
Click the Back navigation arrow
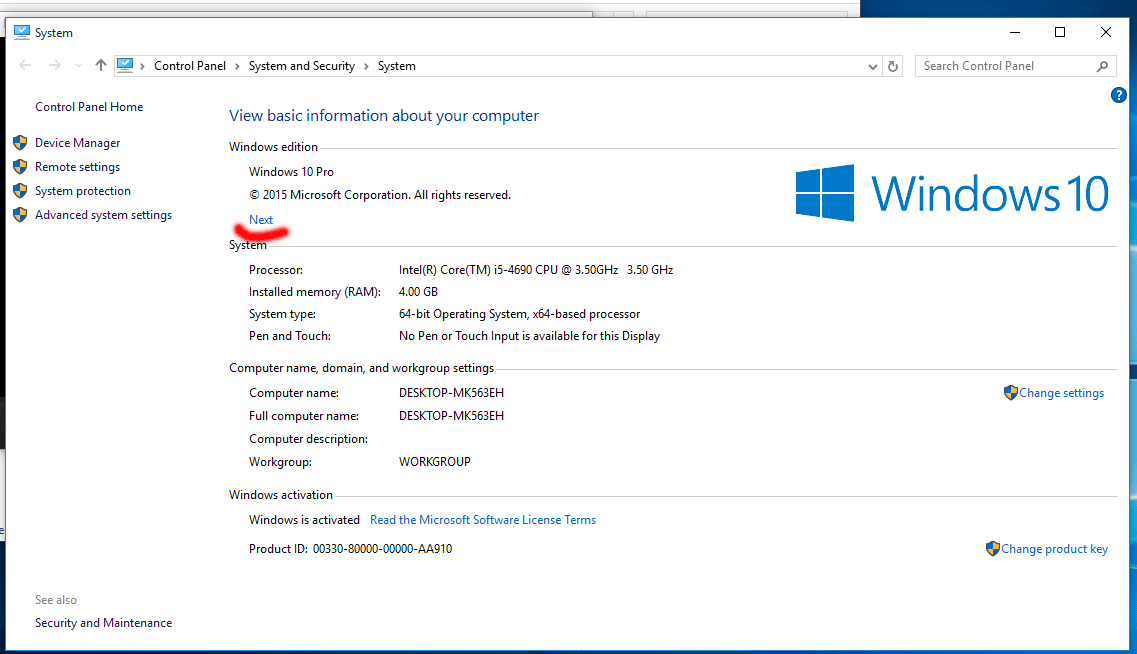[25, 65]
